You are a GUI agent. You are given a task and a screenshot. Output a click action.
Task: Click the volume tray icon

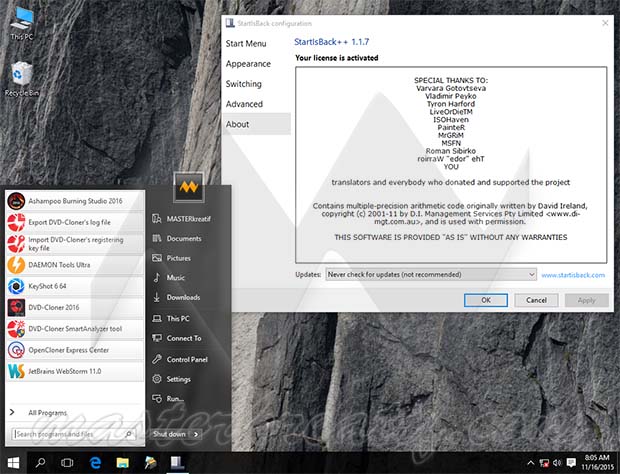pos(557,463)
